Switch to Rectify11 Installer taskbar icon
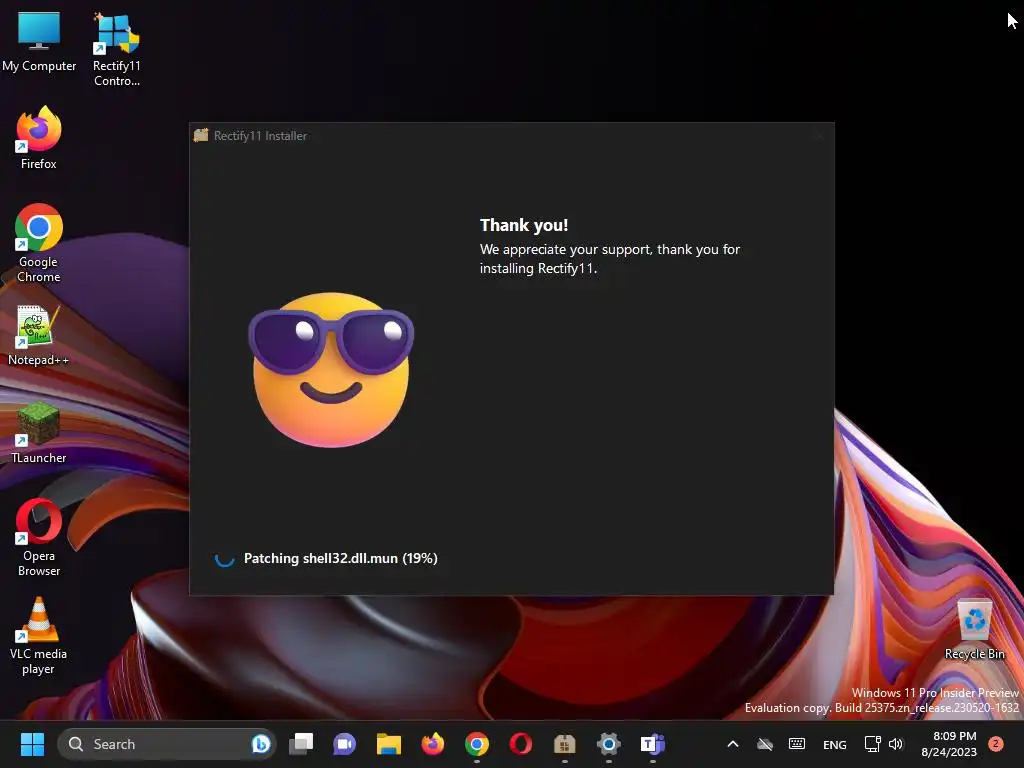The width and height of the screenshot is (1024, 768). 564,744
